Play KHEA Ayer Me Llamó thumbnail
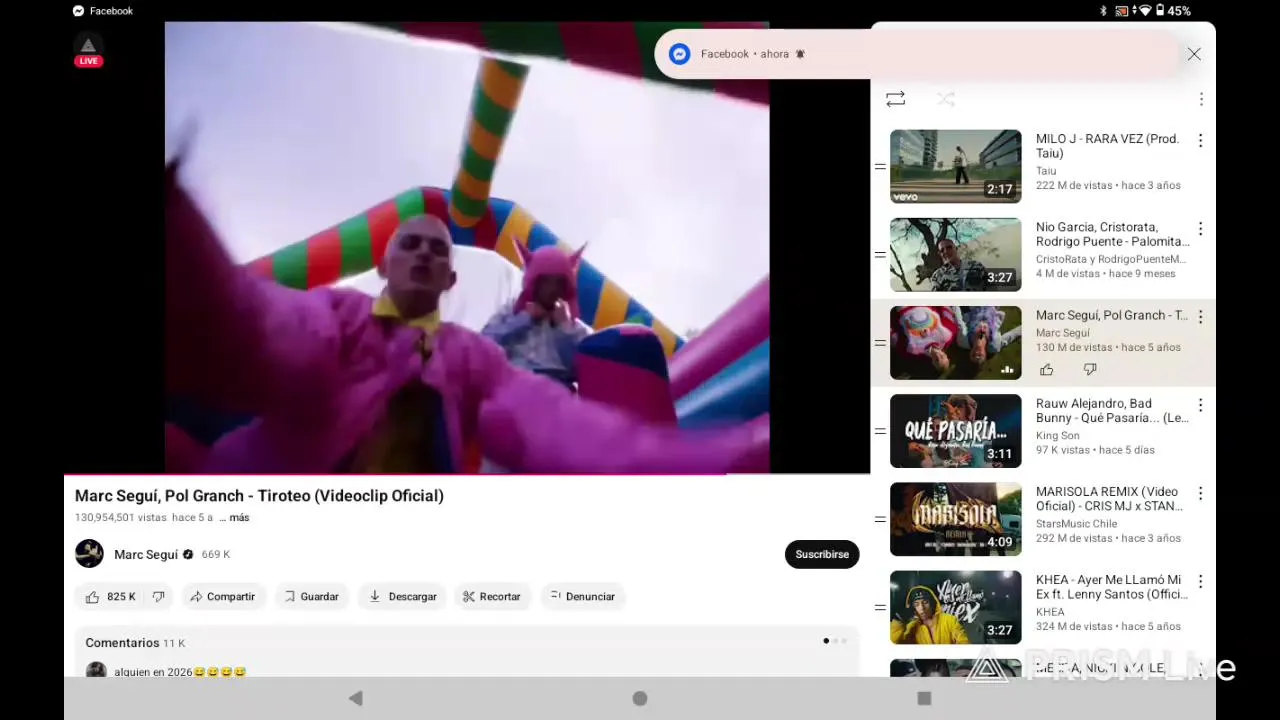This screenshot has width=1280, height=720. tap(956, 607)
